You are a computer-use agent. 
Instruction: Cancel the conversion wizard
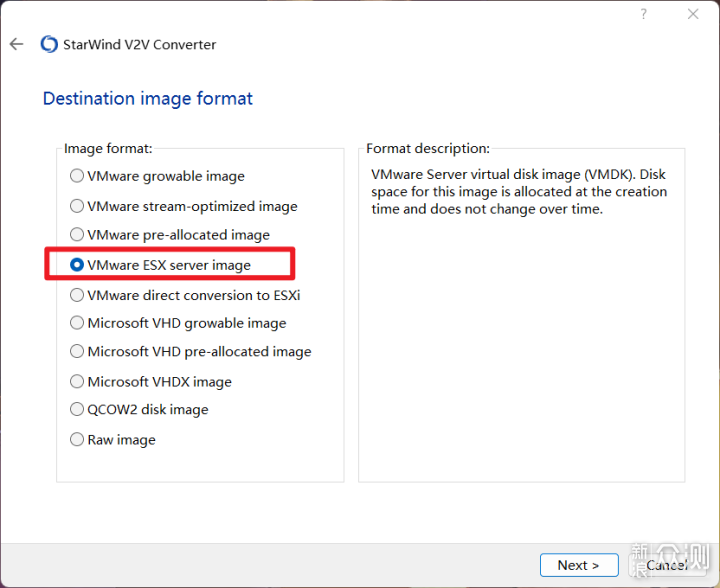click(x=667, y=565)
